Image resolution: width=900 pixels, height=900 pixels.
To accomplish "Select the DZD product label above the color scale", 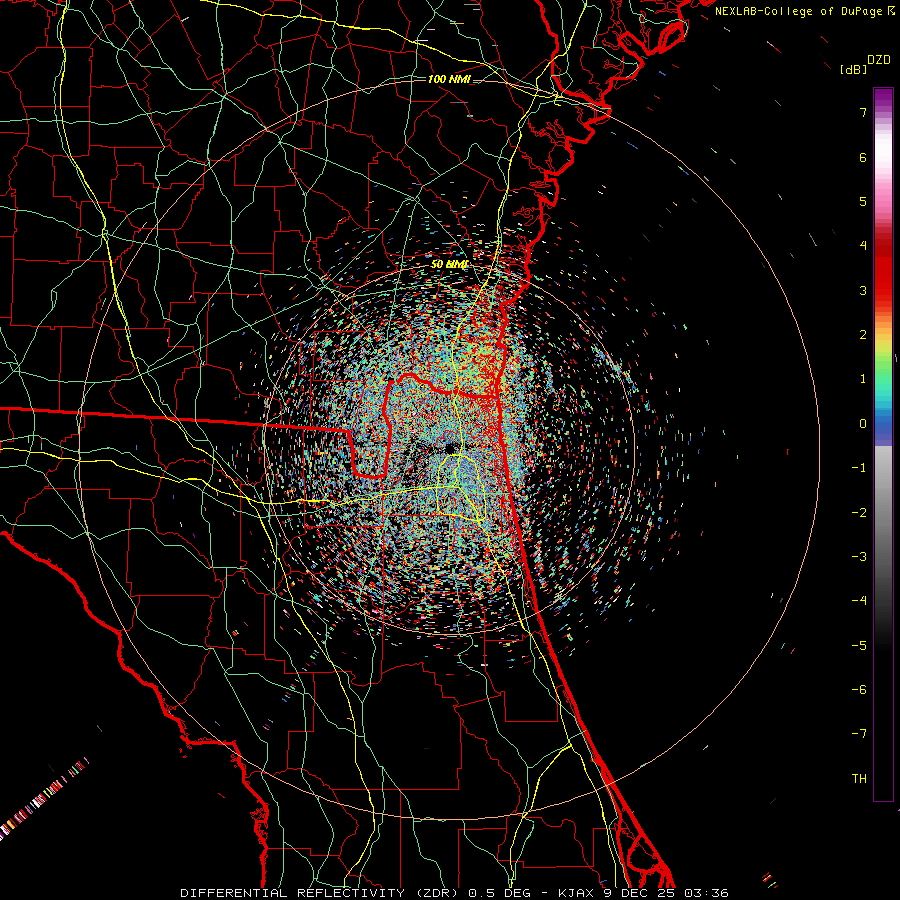I will (x=879, y=60).
